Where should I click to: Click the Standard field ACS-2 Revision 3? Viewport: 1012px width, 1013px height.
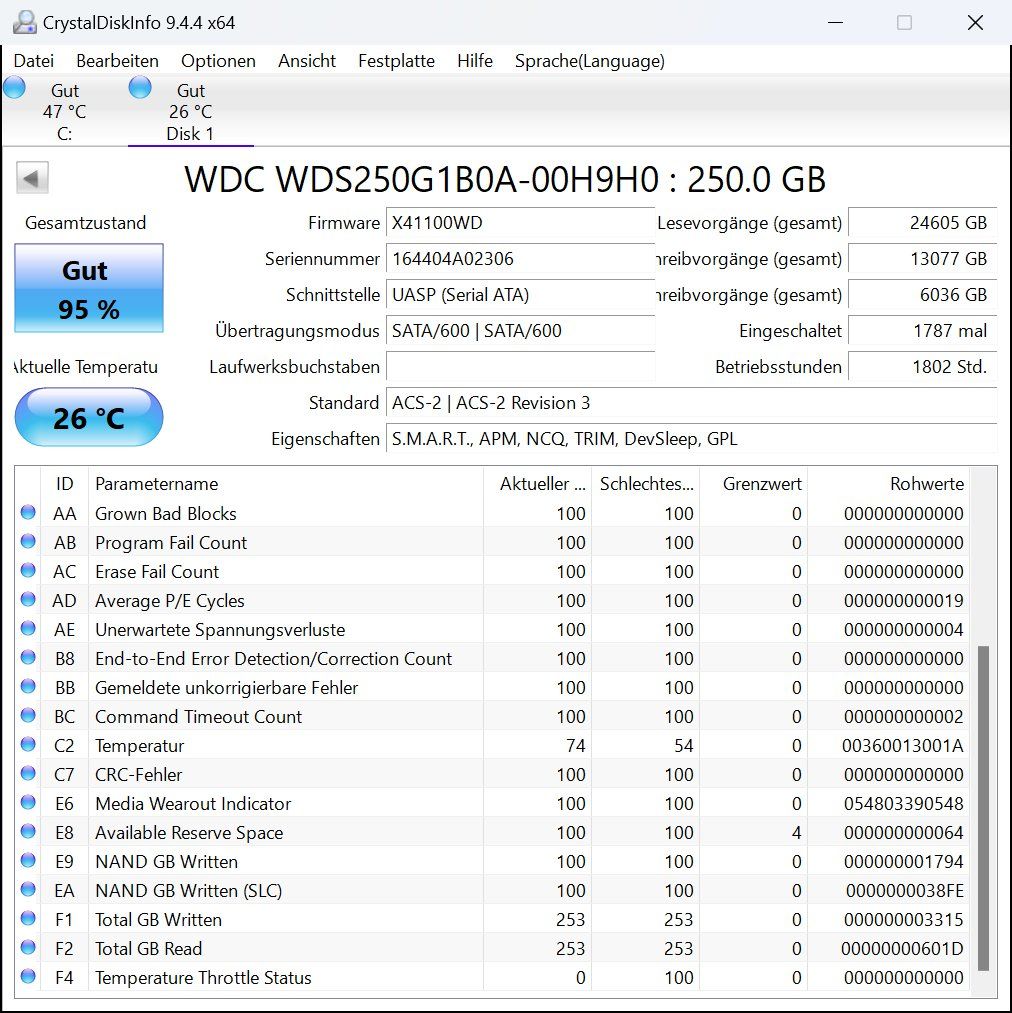[x=691, y=403]
